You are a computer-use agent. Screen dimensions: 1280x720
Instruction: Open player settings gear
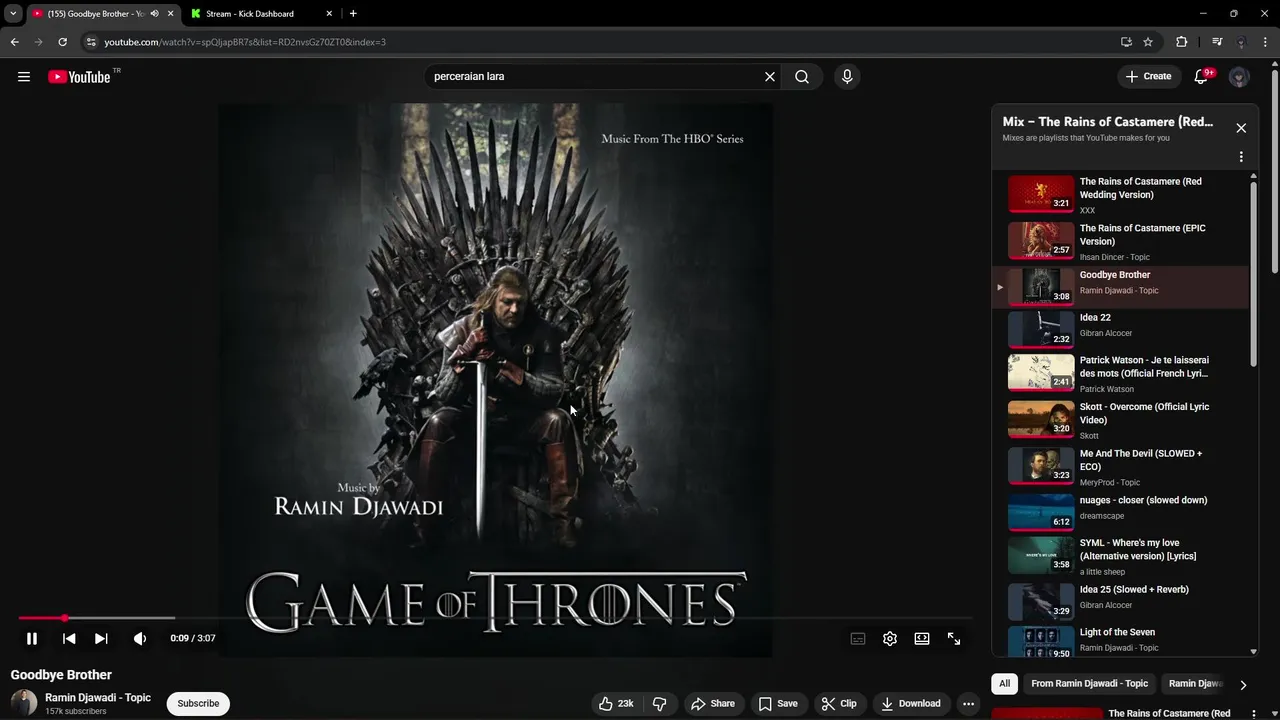point(890,639)
